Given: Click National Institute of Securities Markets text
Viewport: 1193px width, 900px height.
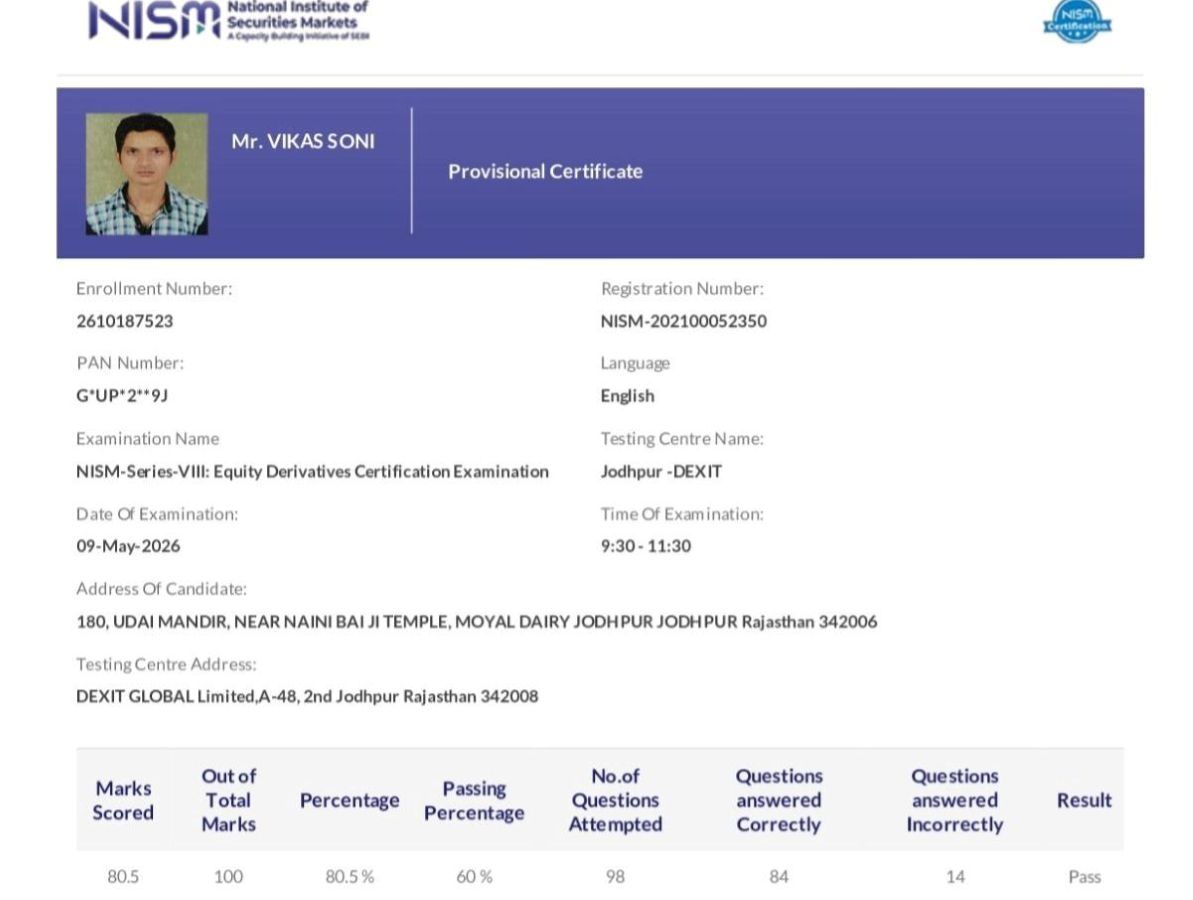Looking at the screenshot, I should click(297, 14).
